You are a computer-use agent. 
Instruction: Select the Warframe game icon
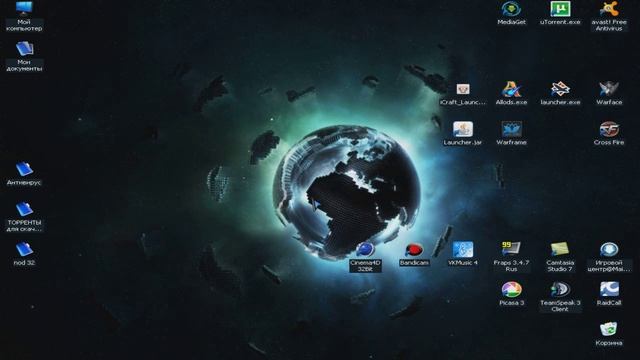click(511, 129)
